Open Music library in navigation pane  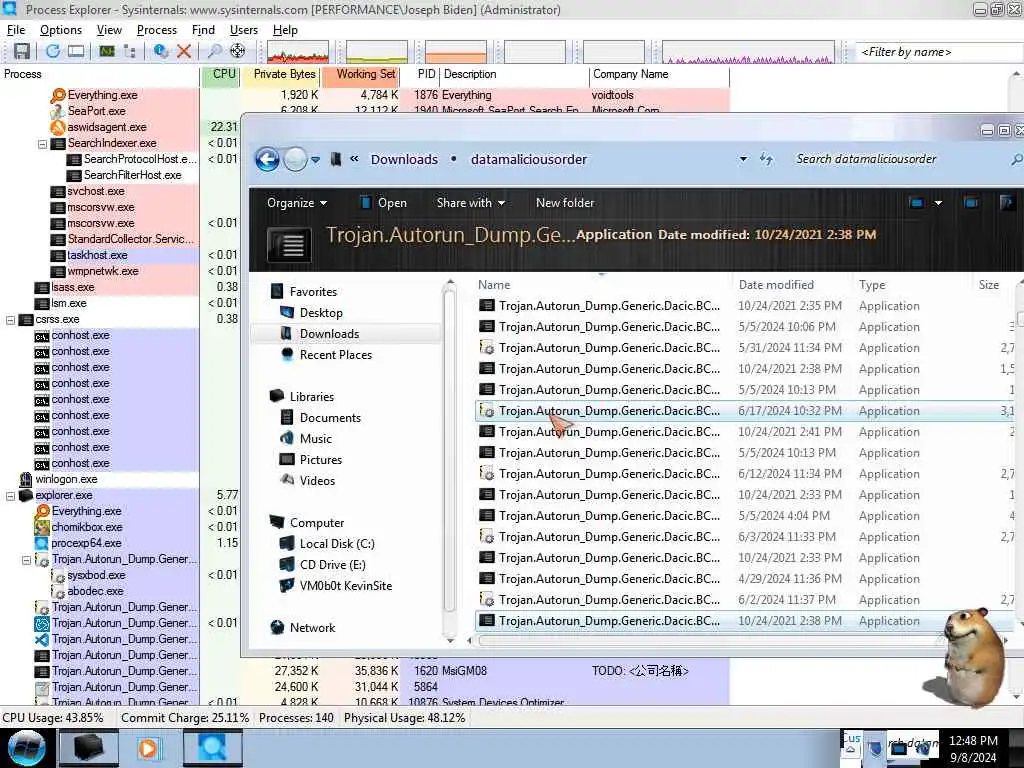point(315,439)
